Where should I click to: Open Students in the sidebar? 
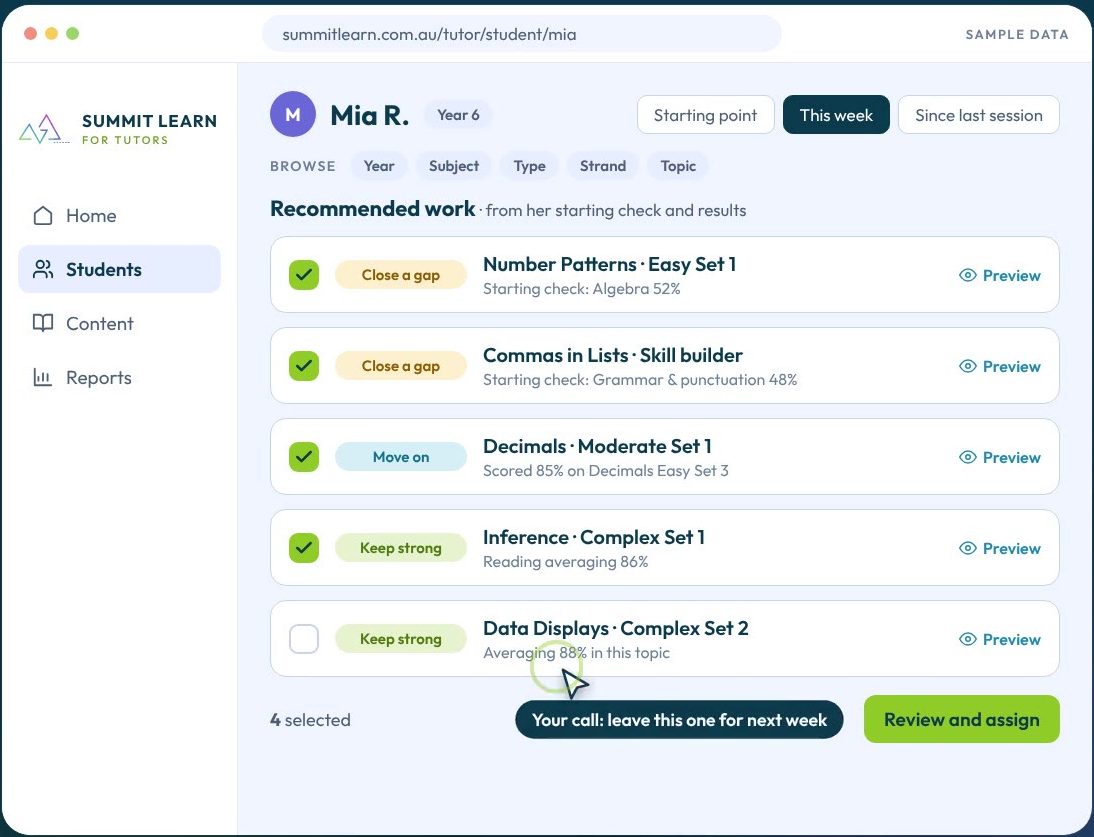[119, 269]
